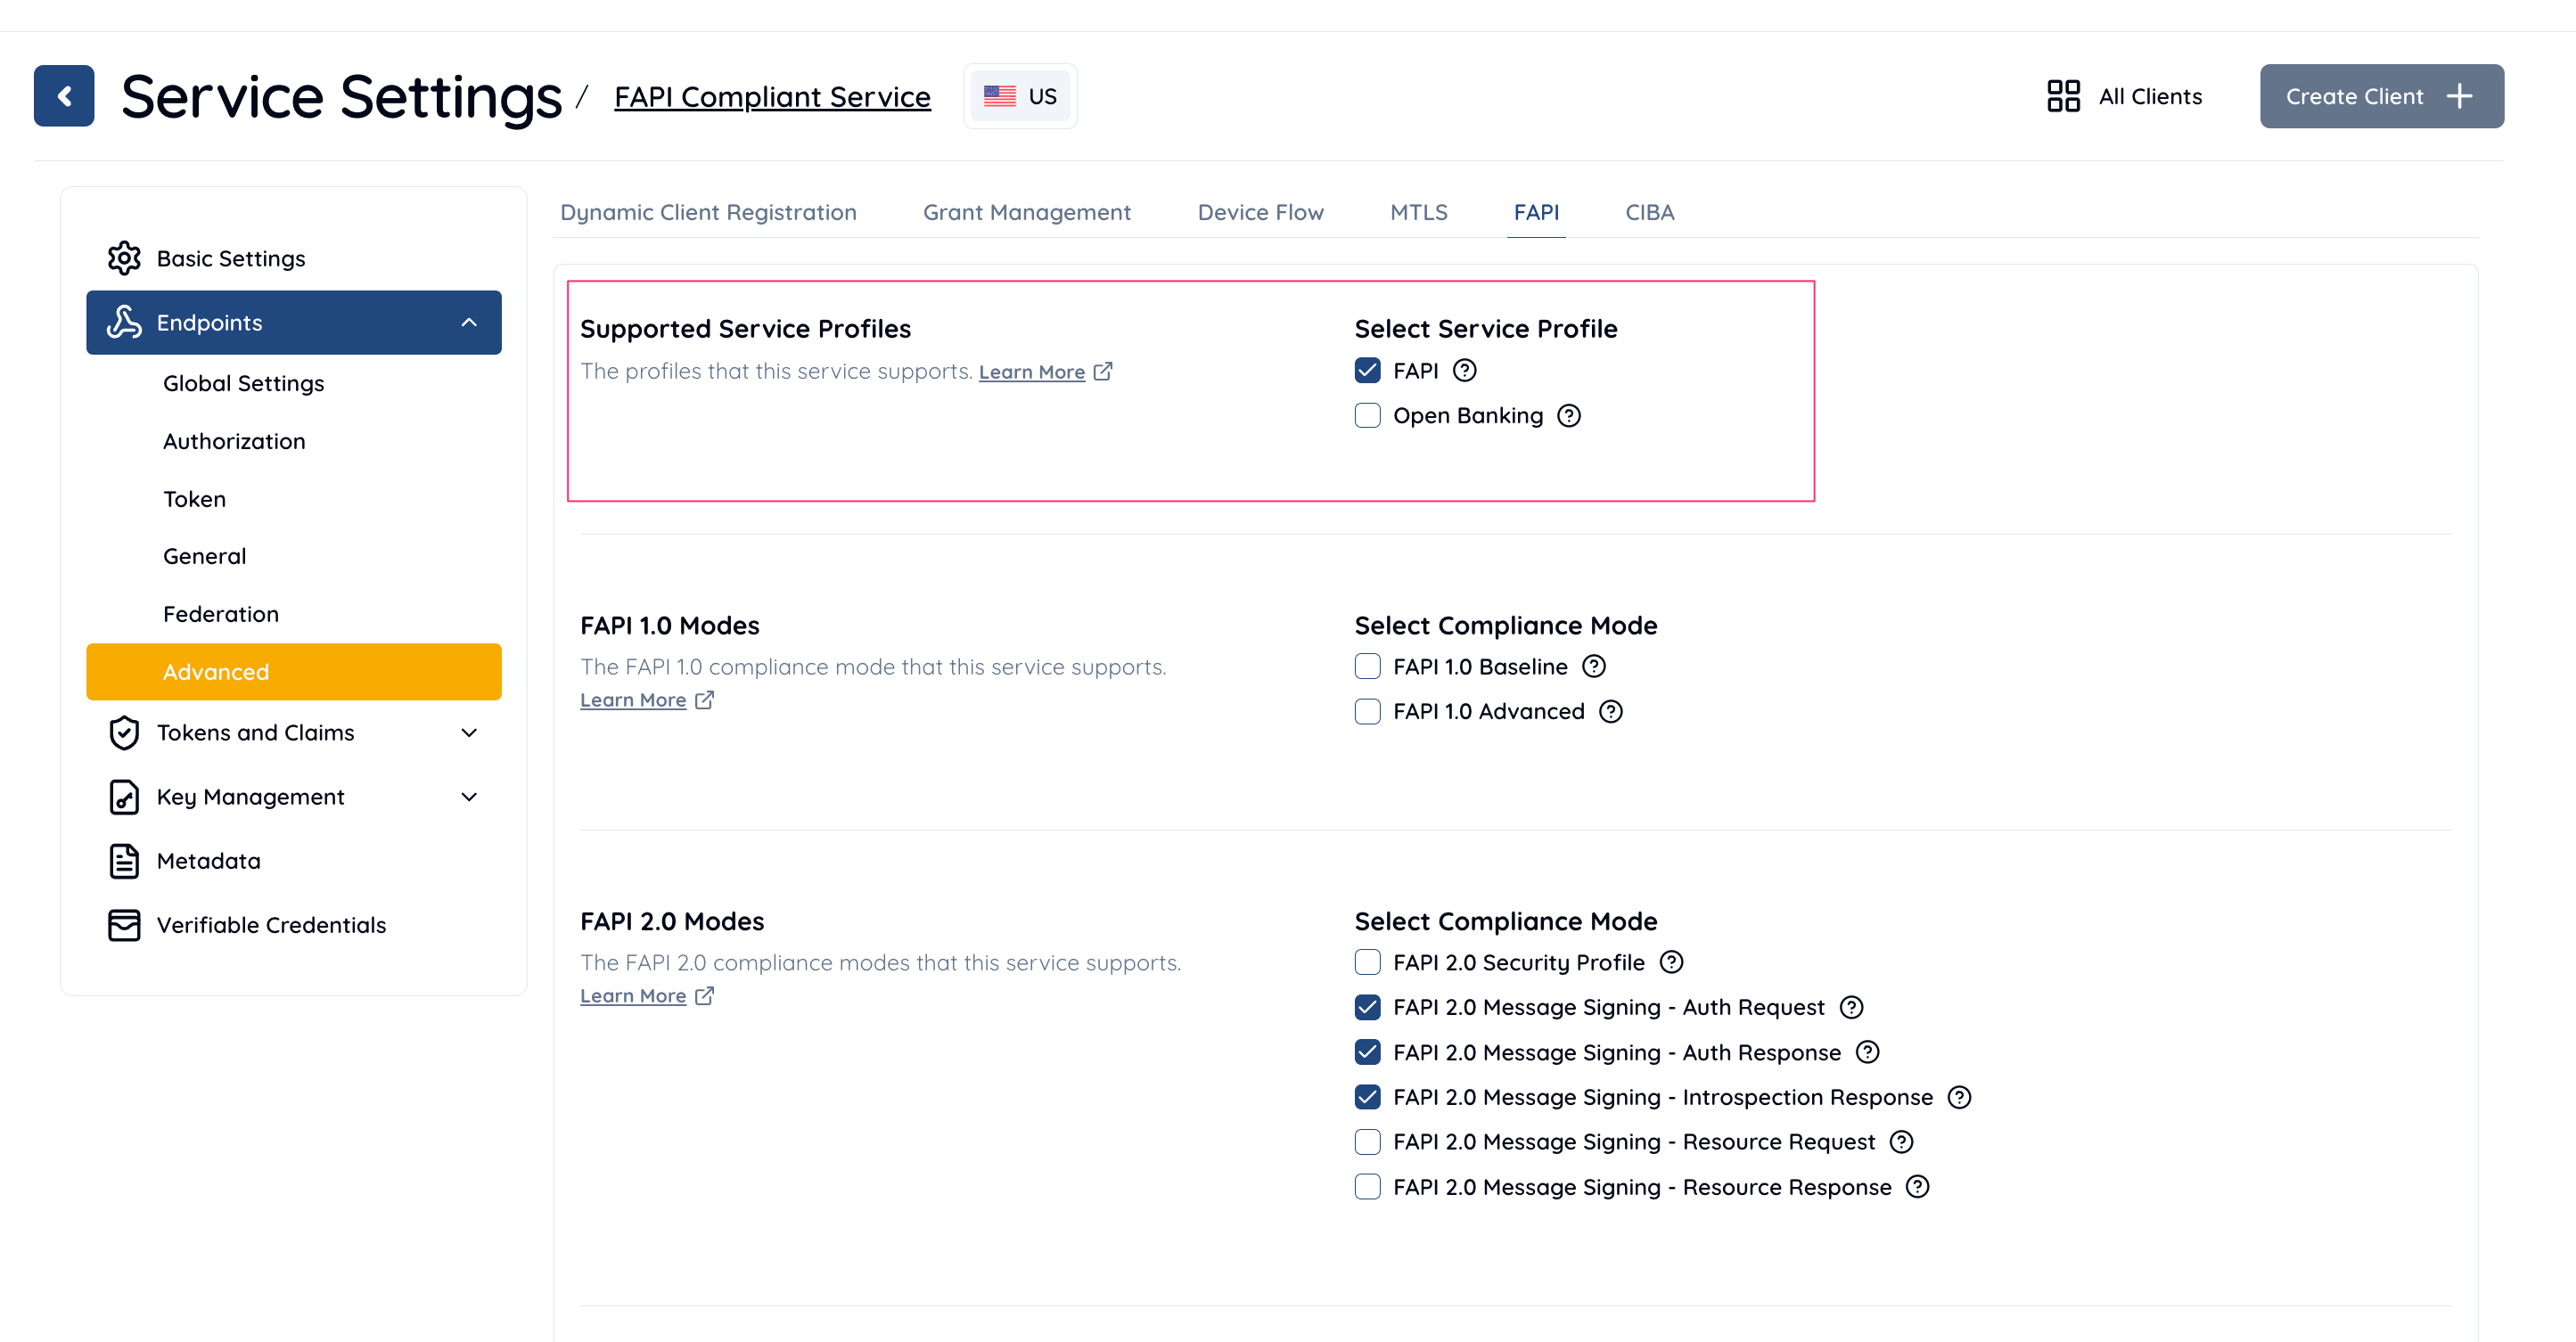
Task: Open FAPI Compliant Service breadcrumb link
Action: (x=772, y=97)
